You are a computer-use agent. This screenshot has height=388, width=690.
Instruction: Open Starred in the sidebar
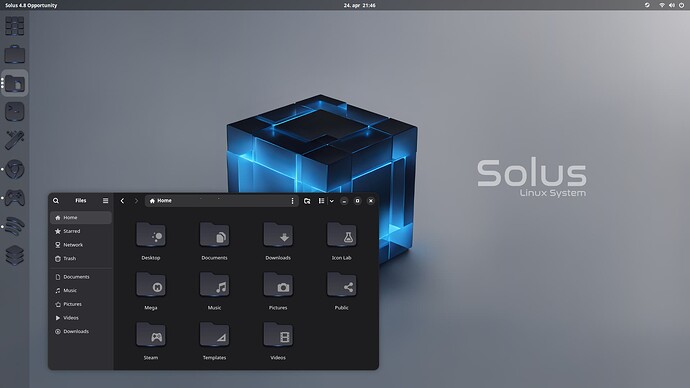81,231
